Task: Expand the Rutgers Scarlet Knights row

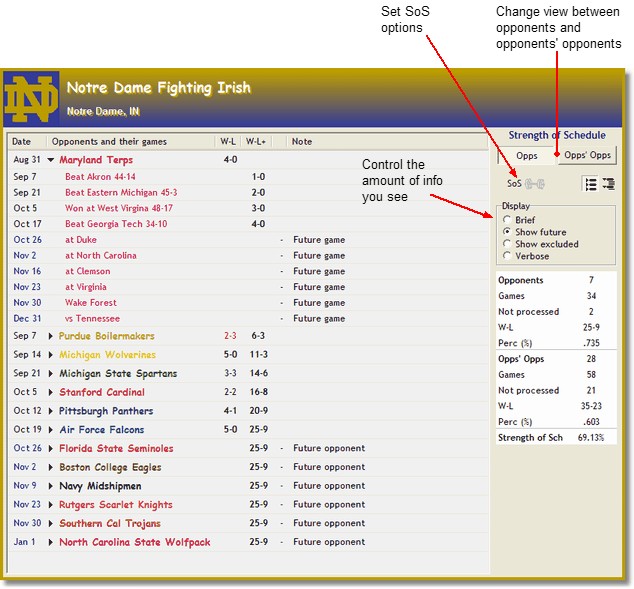Action: (x=51, y=505)
